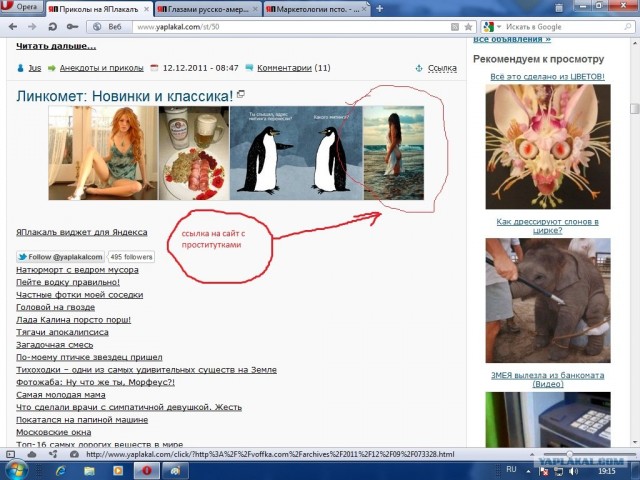The image size is (640, 480).
Task: Launch Internet Explorer from the taskbar
Action: pos(61,471)
